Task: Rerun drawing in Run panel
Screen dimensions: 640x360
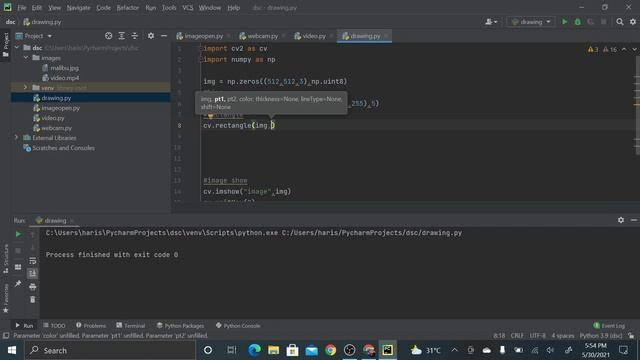Action: [x=18, y=234]
